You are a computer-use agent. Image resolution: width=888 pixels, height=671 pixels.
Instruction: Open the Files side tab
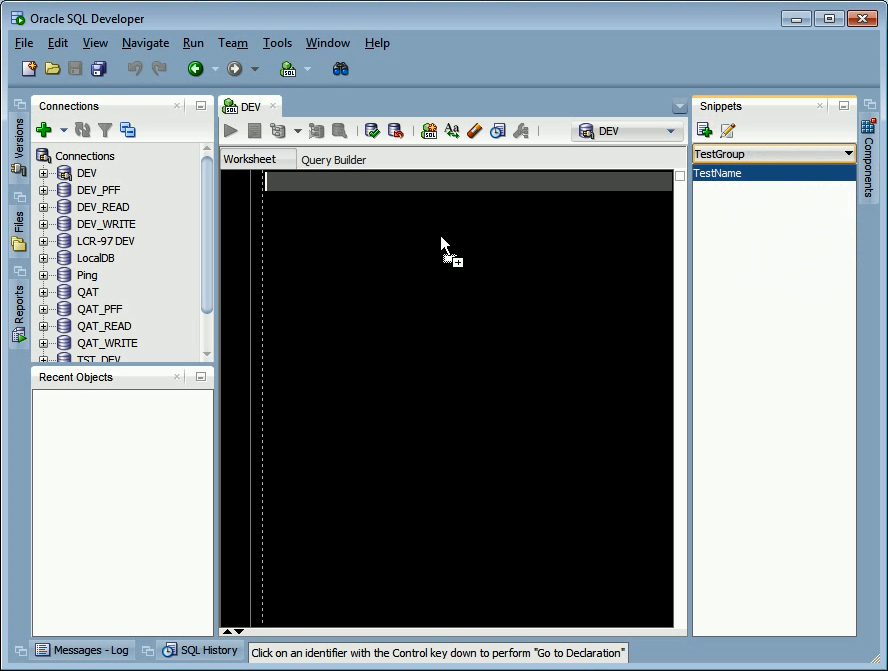[19, 230]
